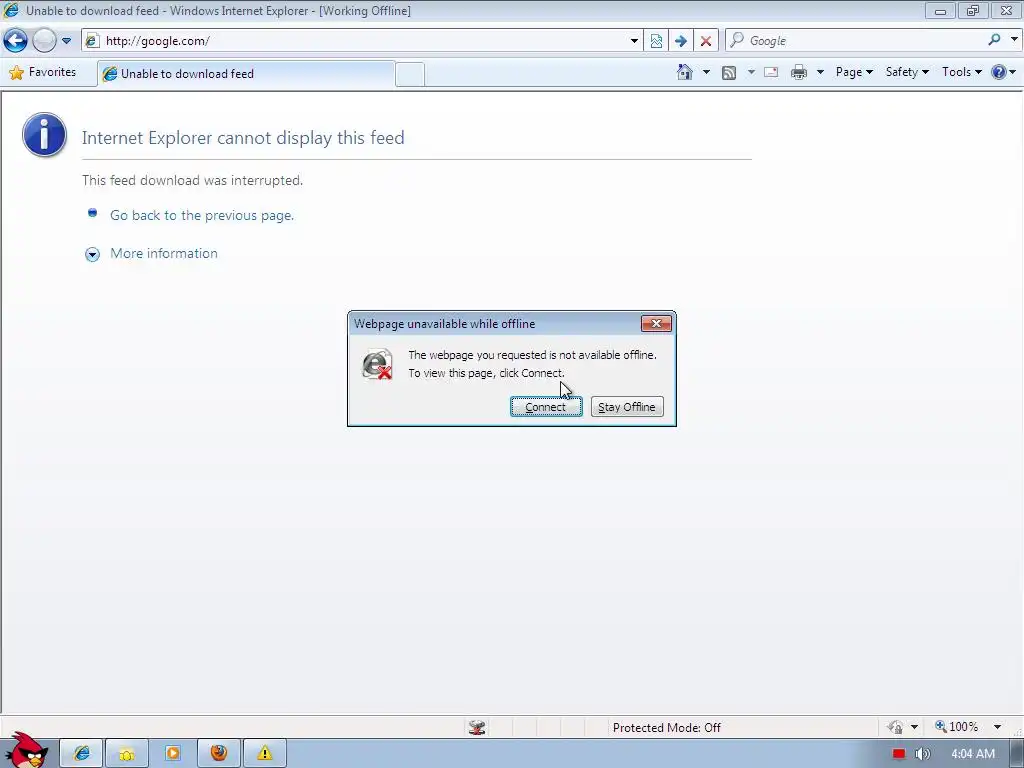Click the Go arrow next to address bar

click(680, 40)
